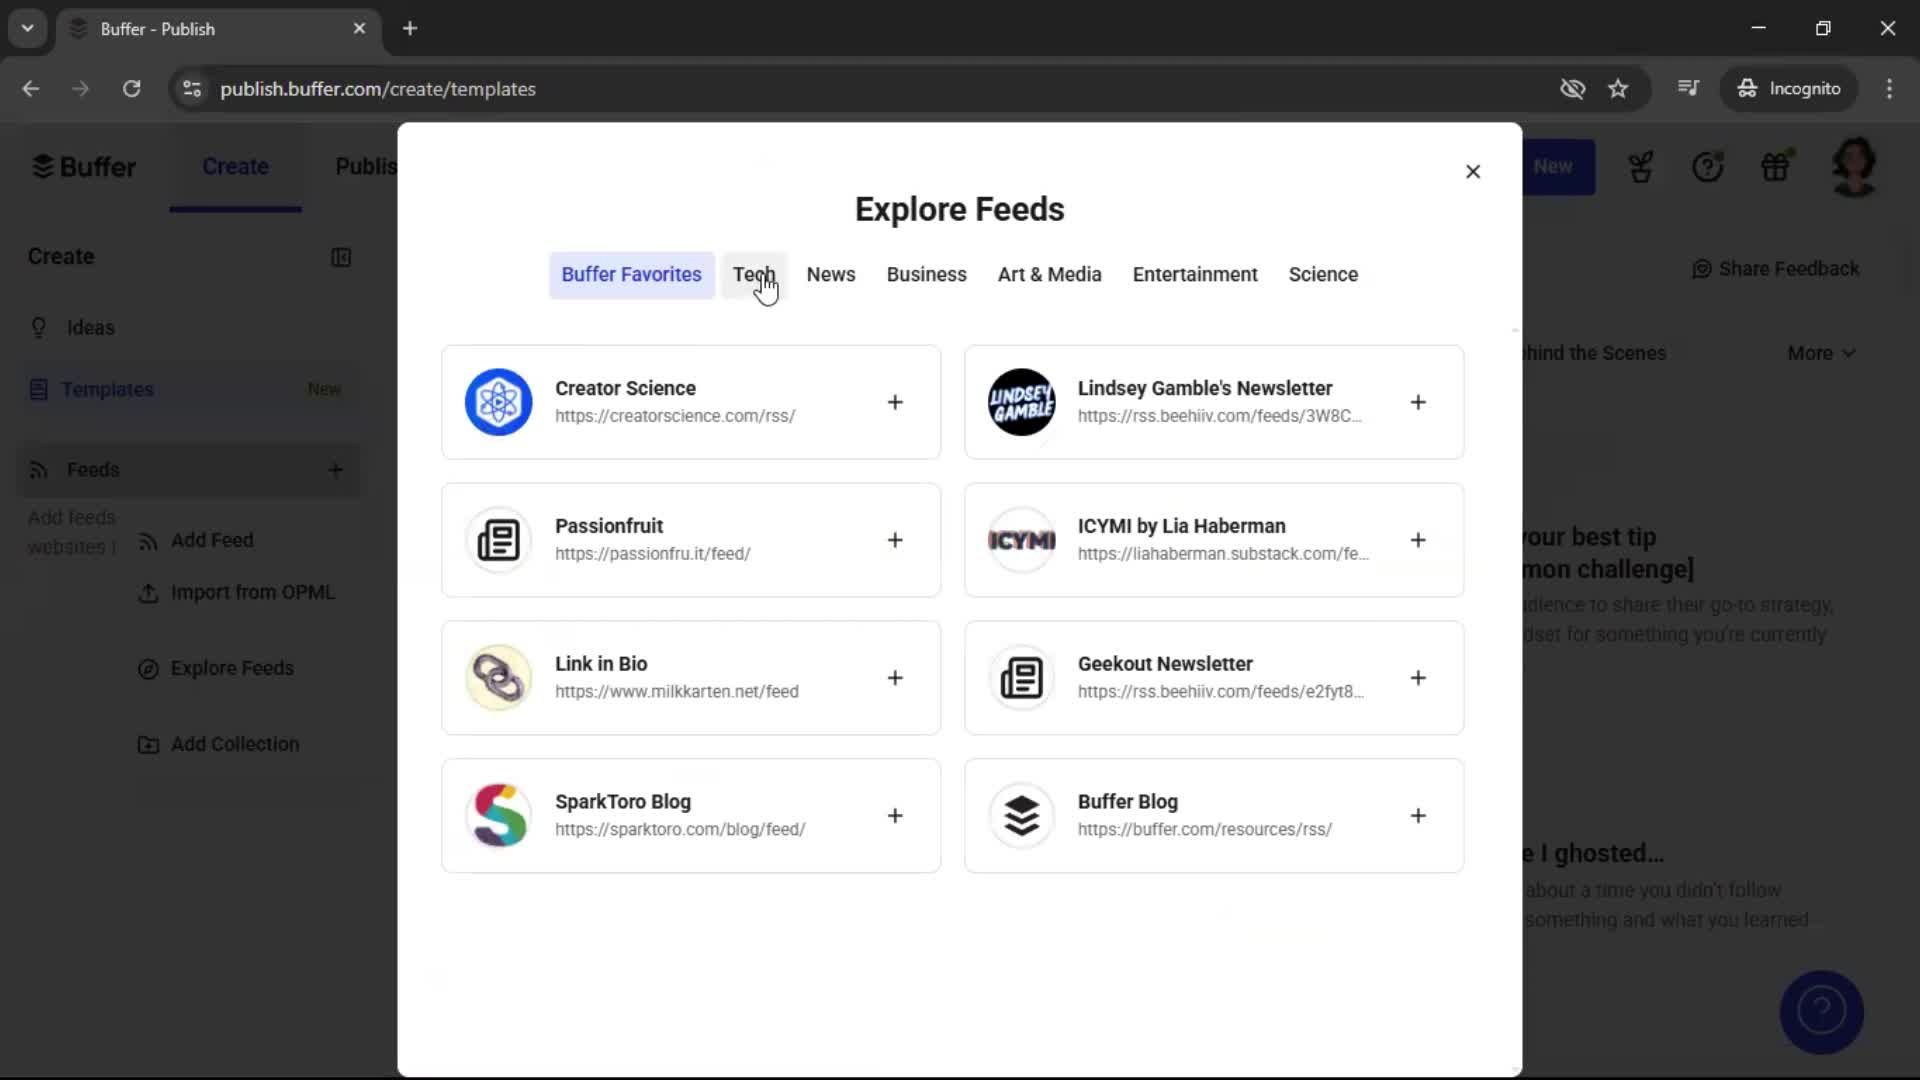Select the Ideas lightbulb icon in sidebar
The image size is (1920, 1080).
click(x=38, y=327)
